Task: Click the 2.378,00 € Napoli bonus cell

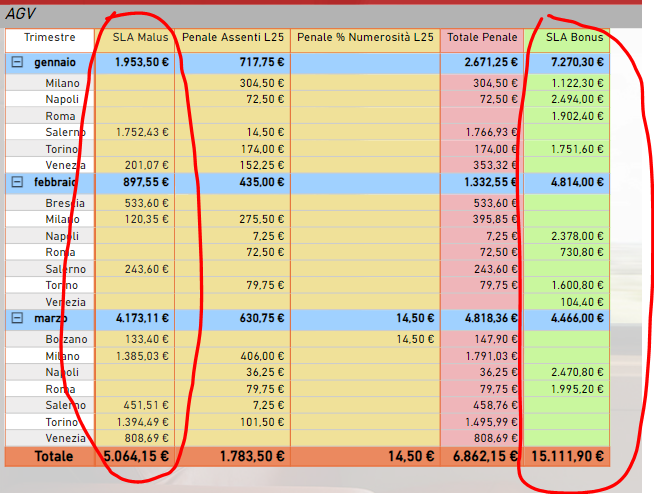Action: pyautogui.click(x=577, y=236)
